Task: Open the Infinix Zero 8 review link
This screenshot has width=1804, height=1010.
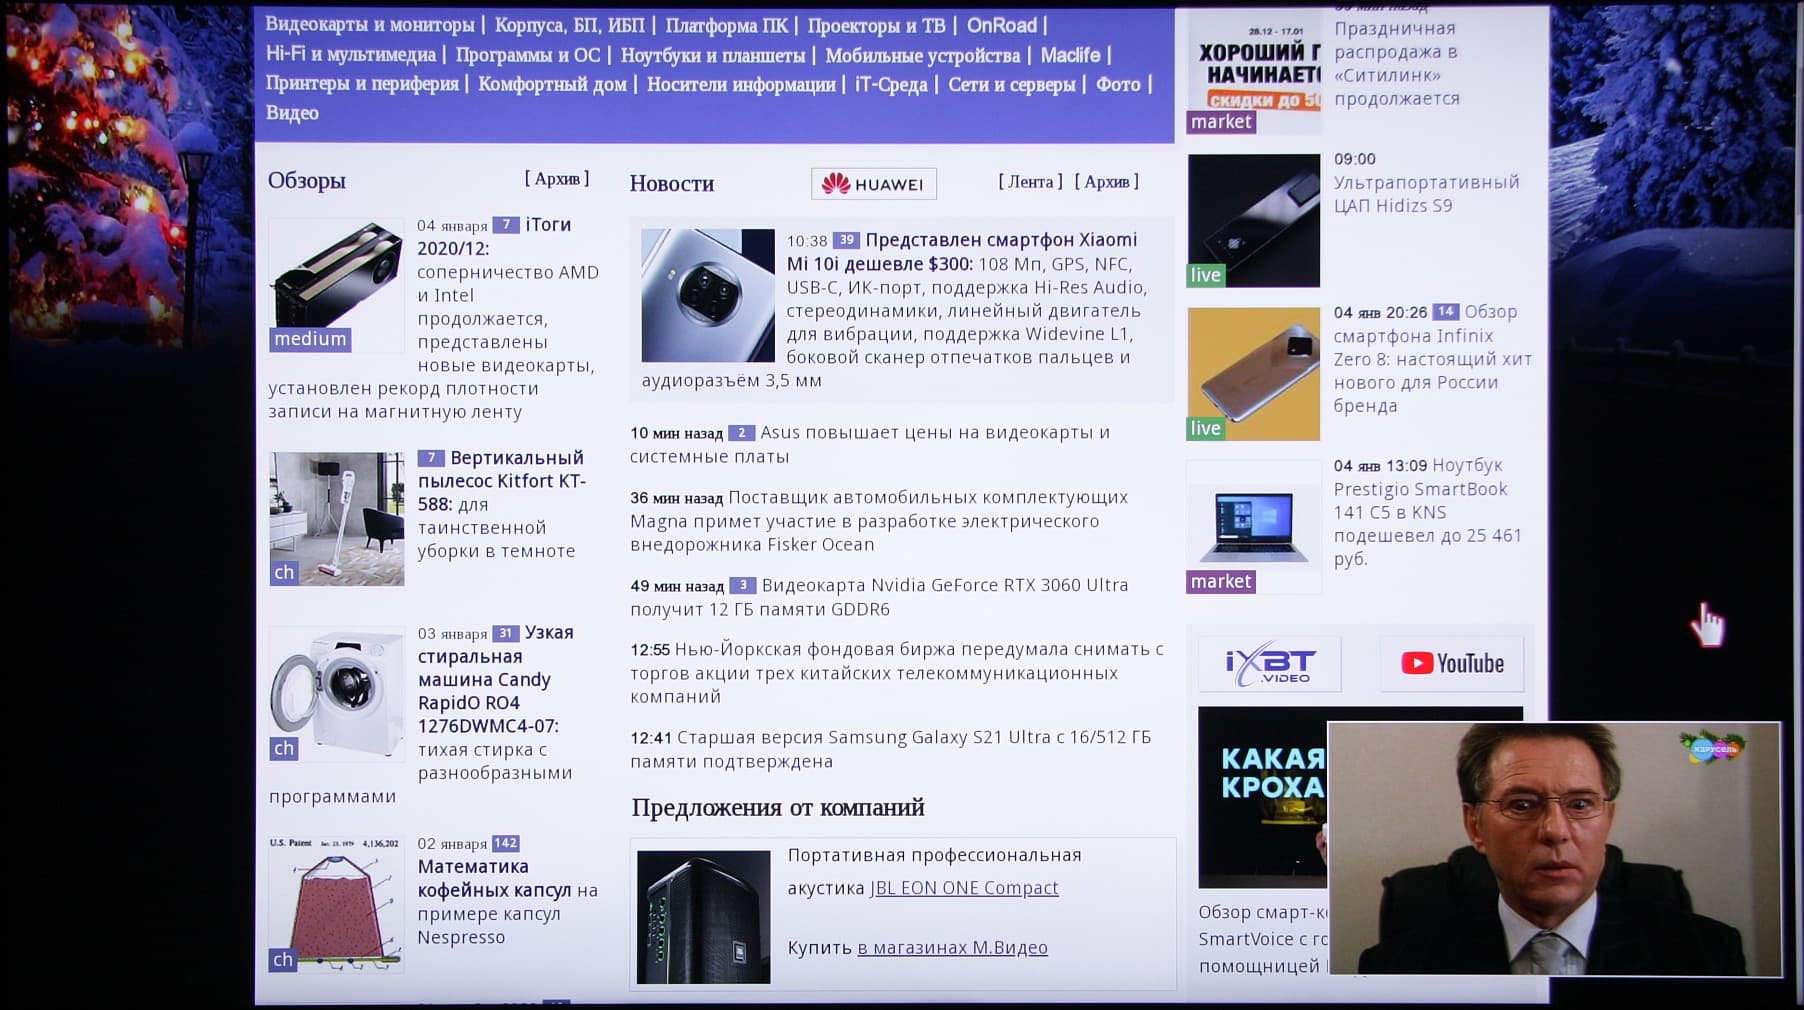Action: tap(1433, 359)
